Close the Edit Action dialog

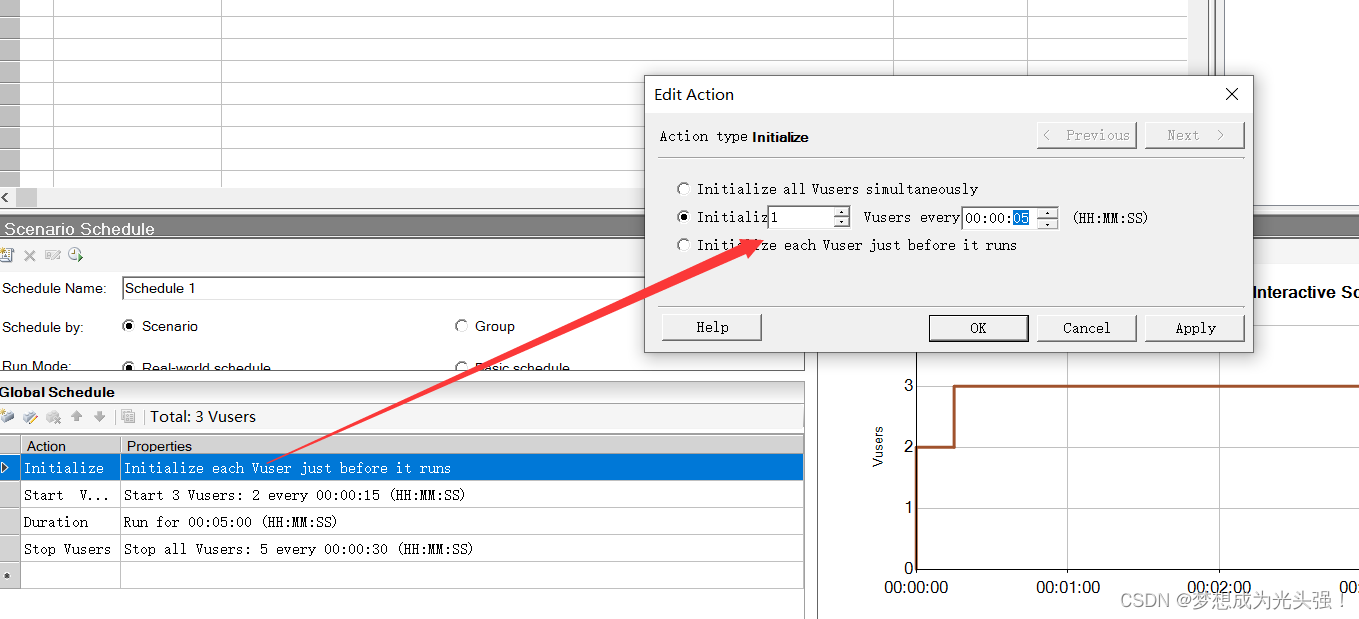coord(1232,94)
